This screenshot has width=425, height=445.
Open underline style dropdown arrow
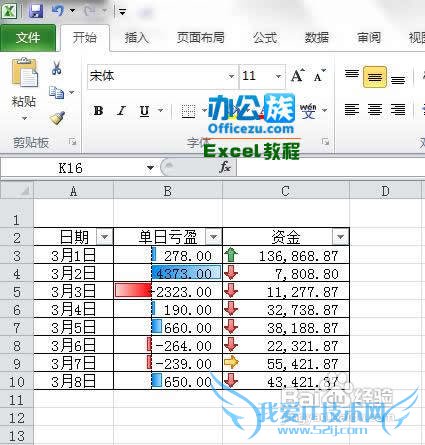pos(161,110)
